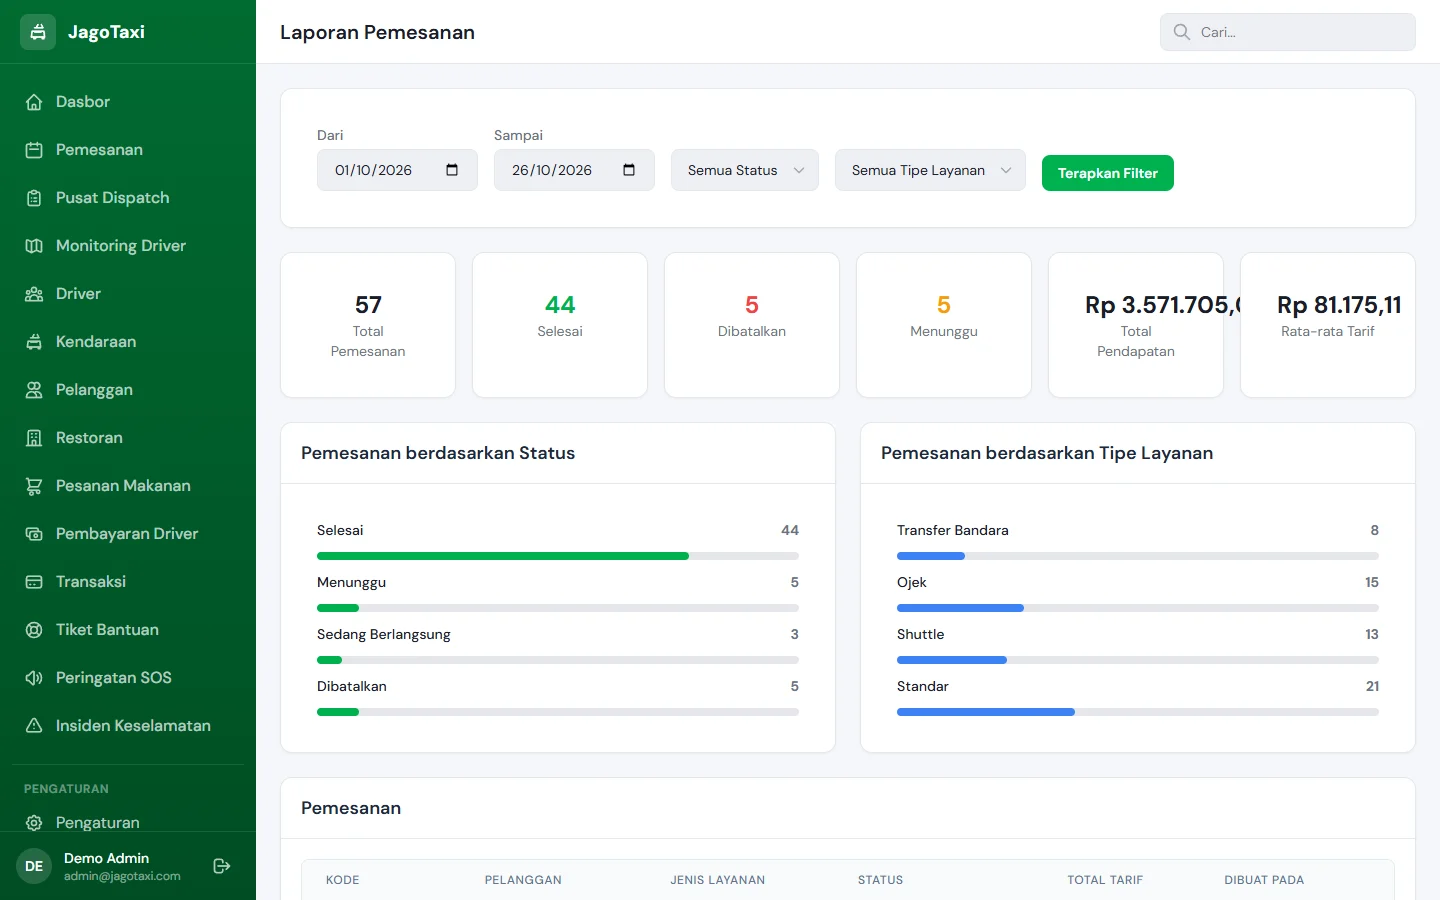Viewport: 1440px width, 900px height.
Task: Open Pesanan Makanan menu item
Action: (128, 486)
